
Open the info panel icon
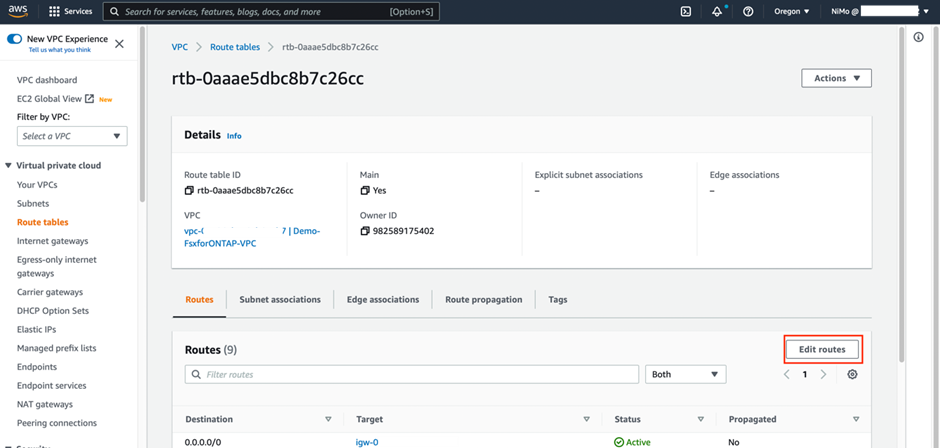tap(919, 37)
